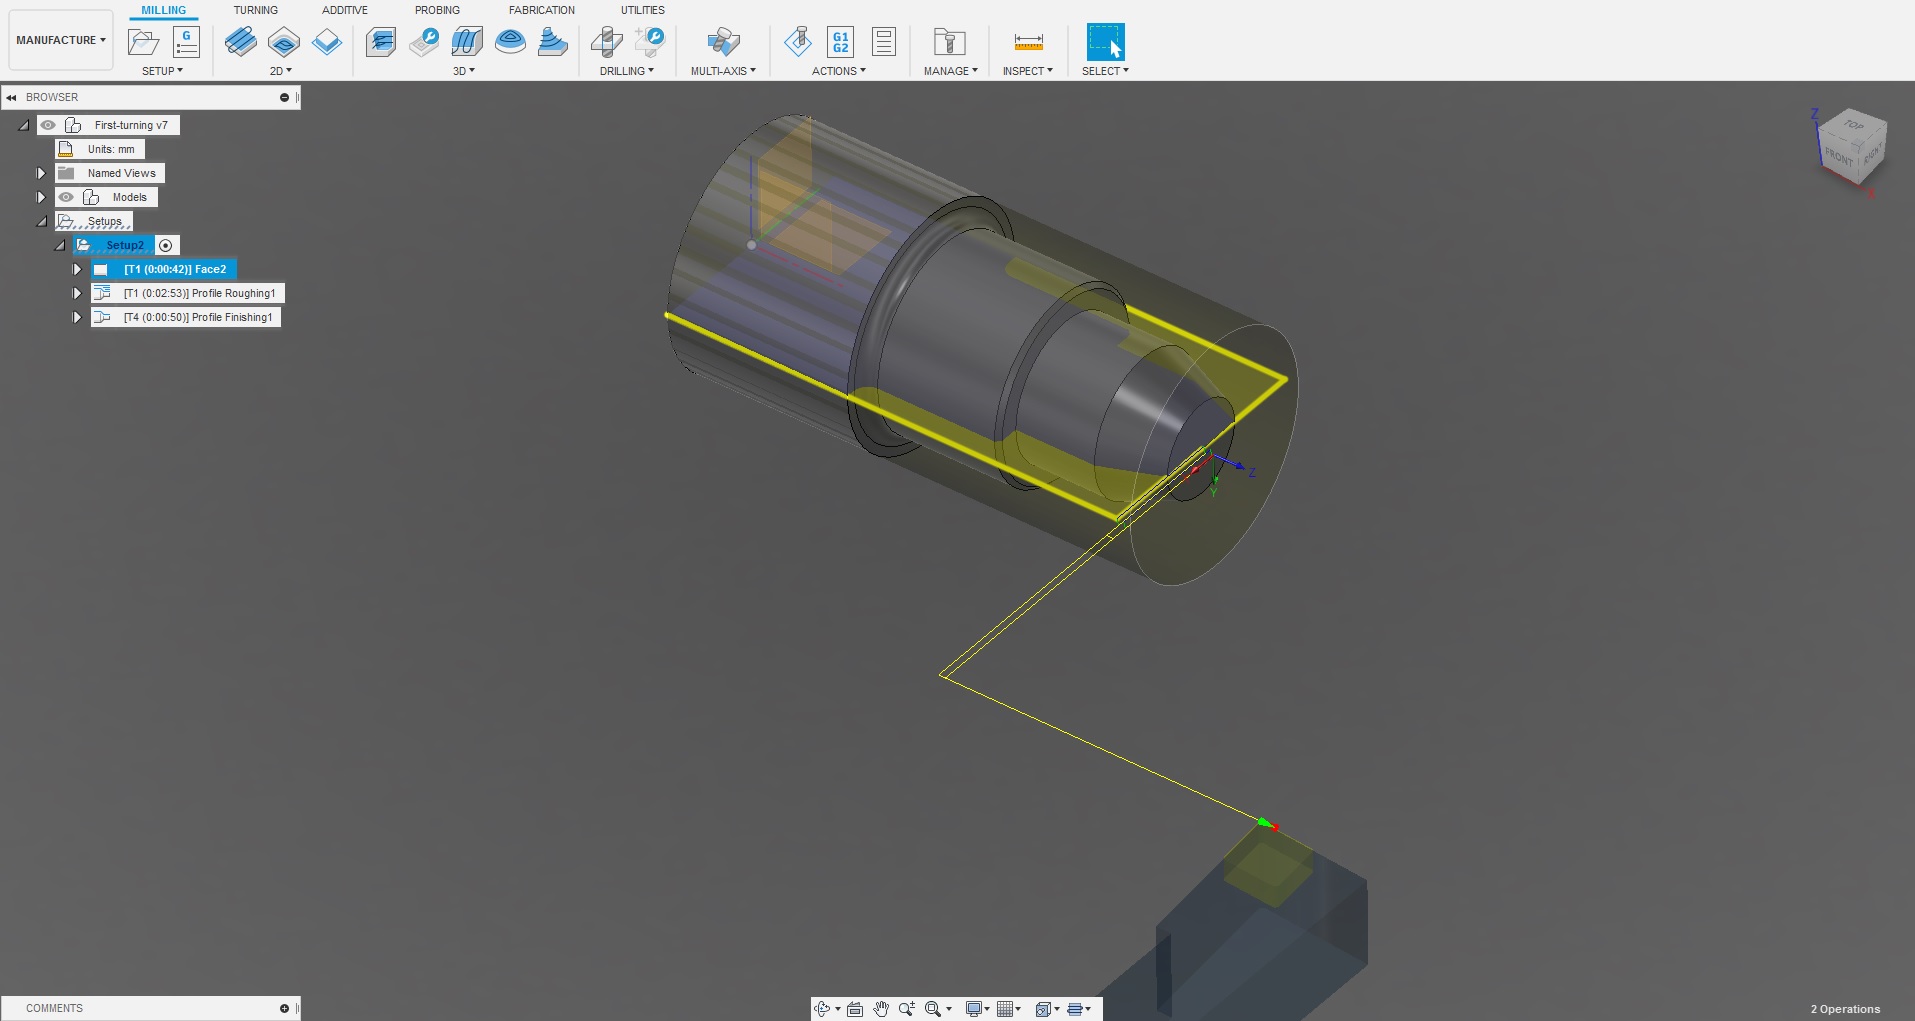Select the Drill tool icon
This screenshot has height=1021, width=1915.
[x=607, y=42]
